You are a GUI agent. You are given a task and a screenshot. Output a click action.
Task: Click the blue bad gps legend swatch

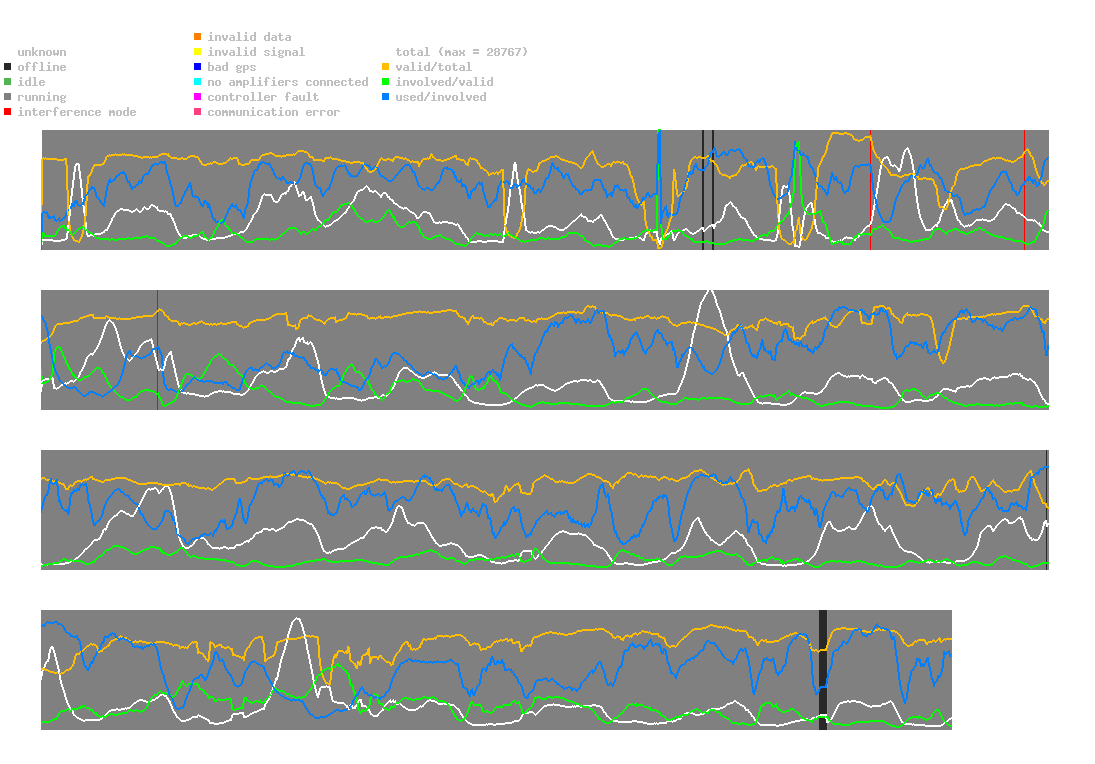click(x=199, y=67)
